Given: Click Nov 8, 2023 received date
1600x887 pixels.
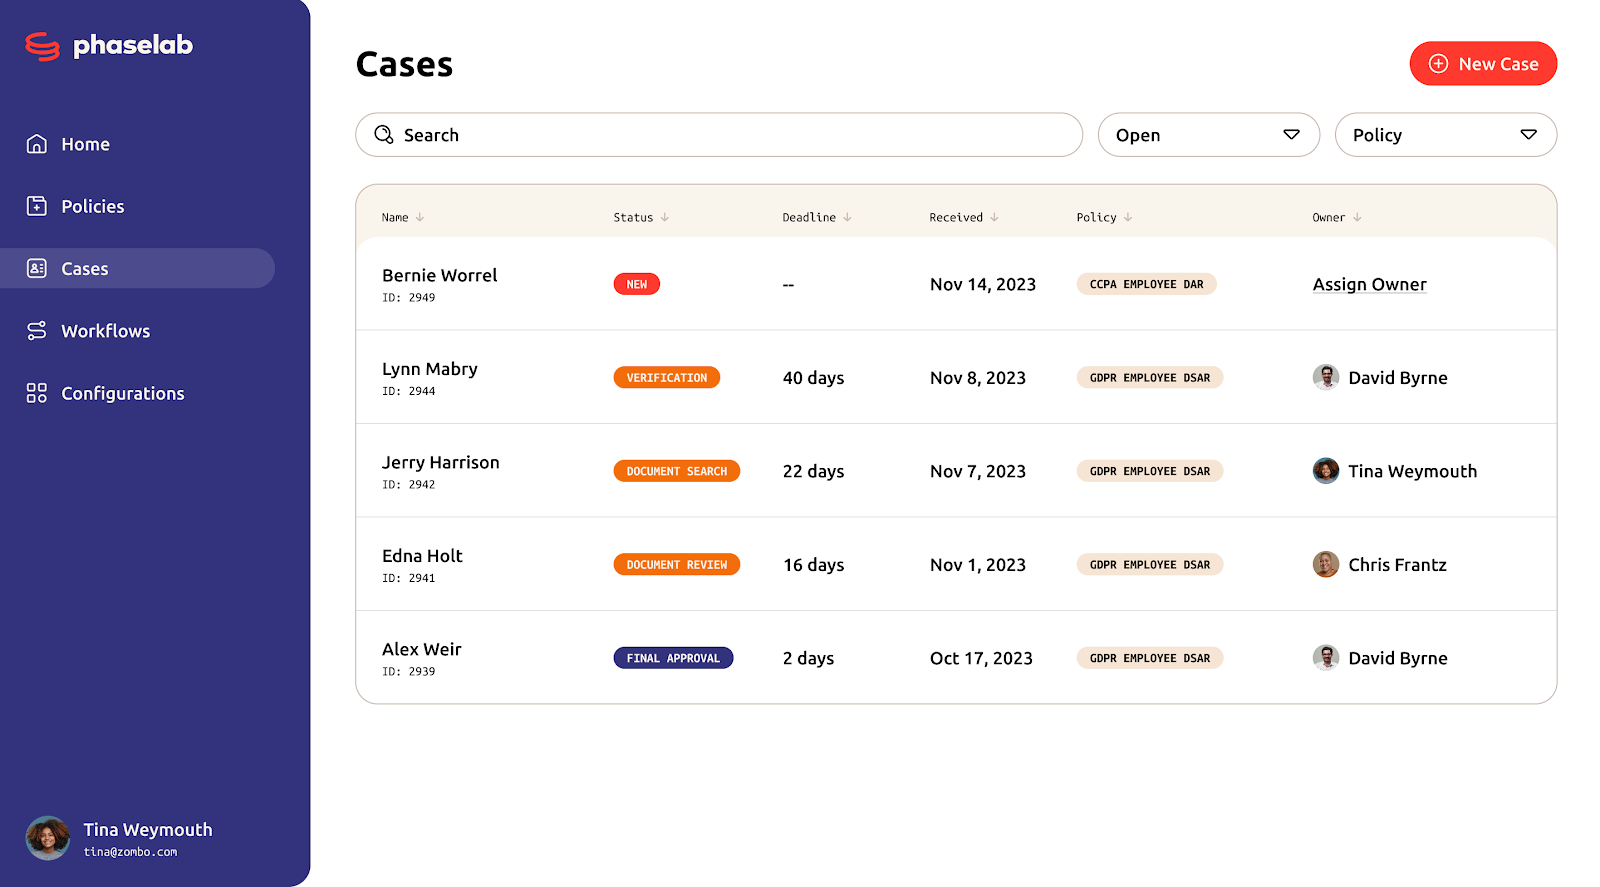Looking at the screenshot, I should [x=978, y=378].
